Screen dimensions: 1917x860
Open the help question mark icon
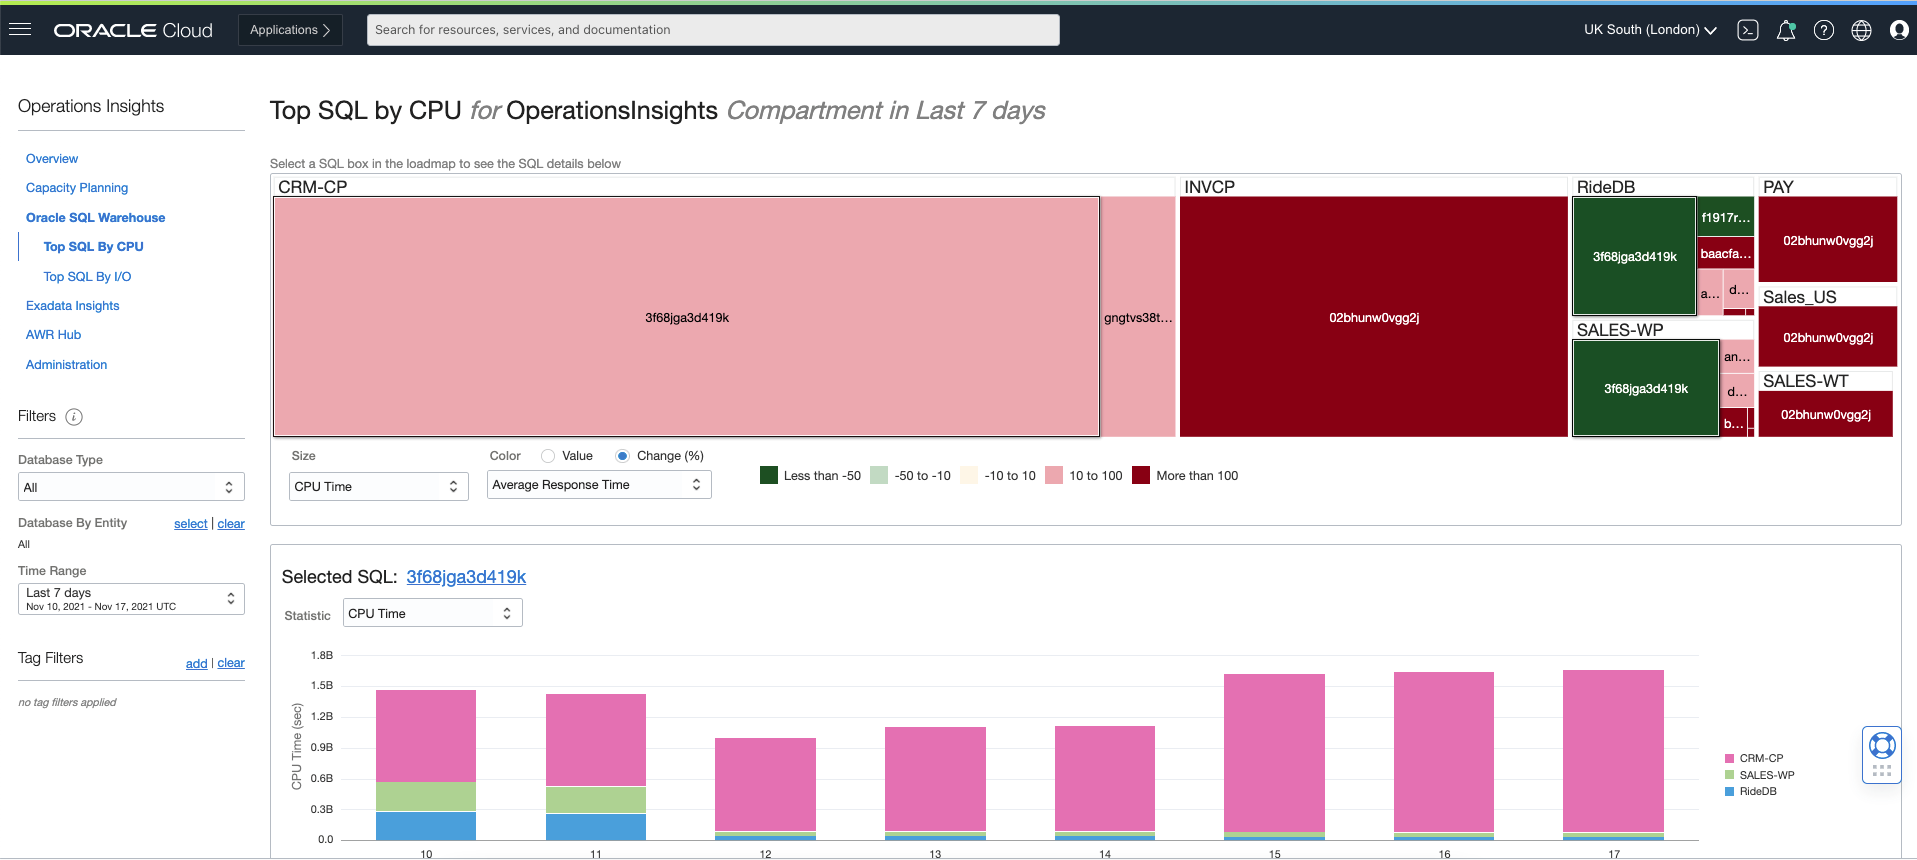tap(1824, 30)
